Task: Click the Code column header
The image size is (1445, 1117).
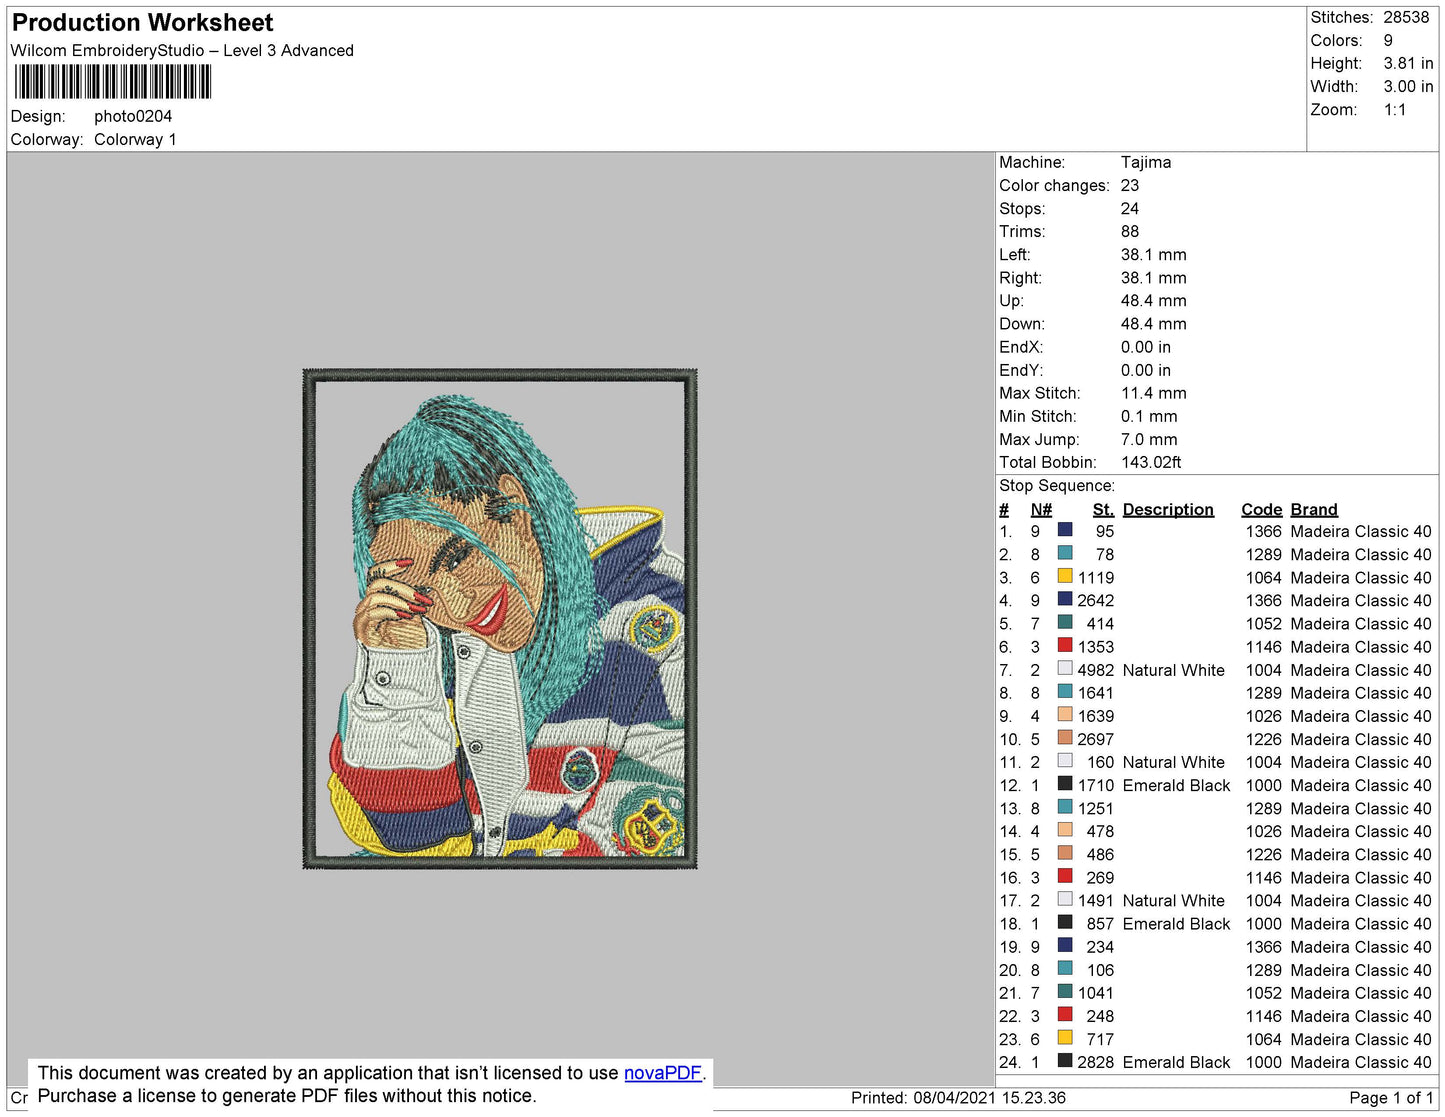Action: click(1262, 509)
